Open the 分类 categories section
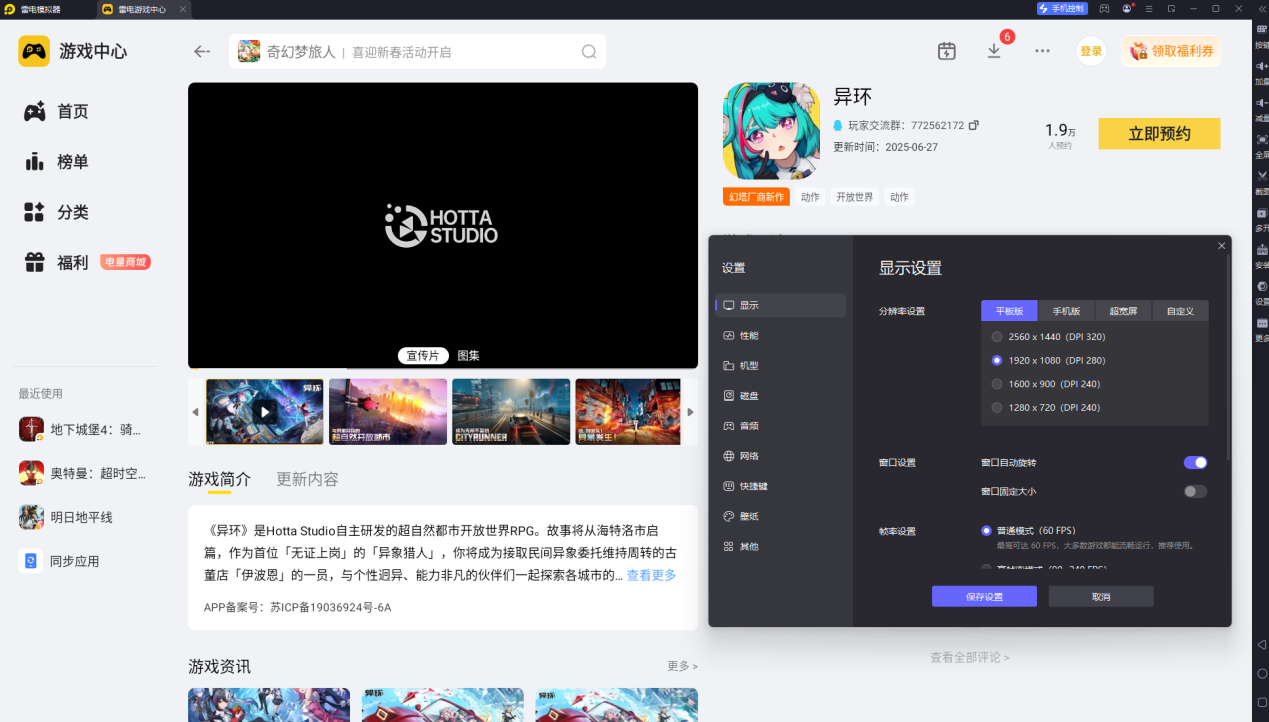Screen dimensions: 1269x722 70,212
